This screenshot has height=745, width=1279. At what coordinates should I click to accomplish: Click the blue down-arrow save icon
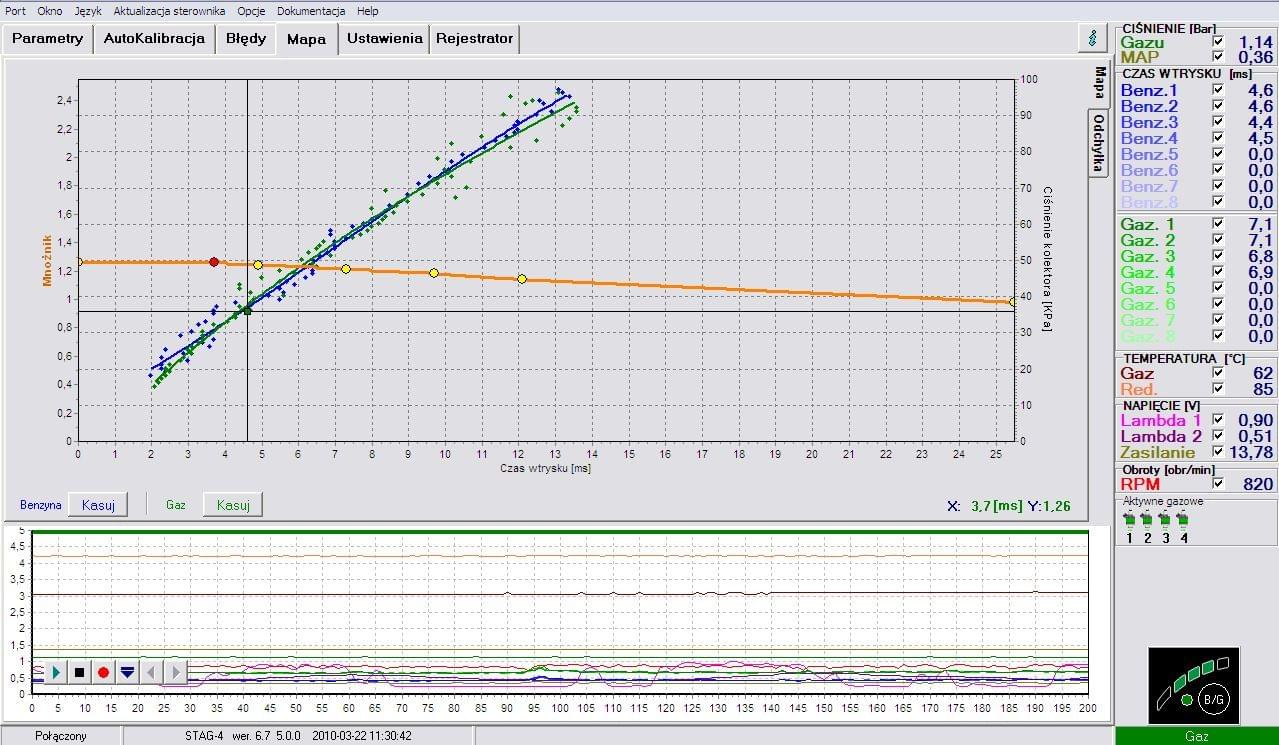pyautogui.click(x=127, y=672)
